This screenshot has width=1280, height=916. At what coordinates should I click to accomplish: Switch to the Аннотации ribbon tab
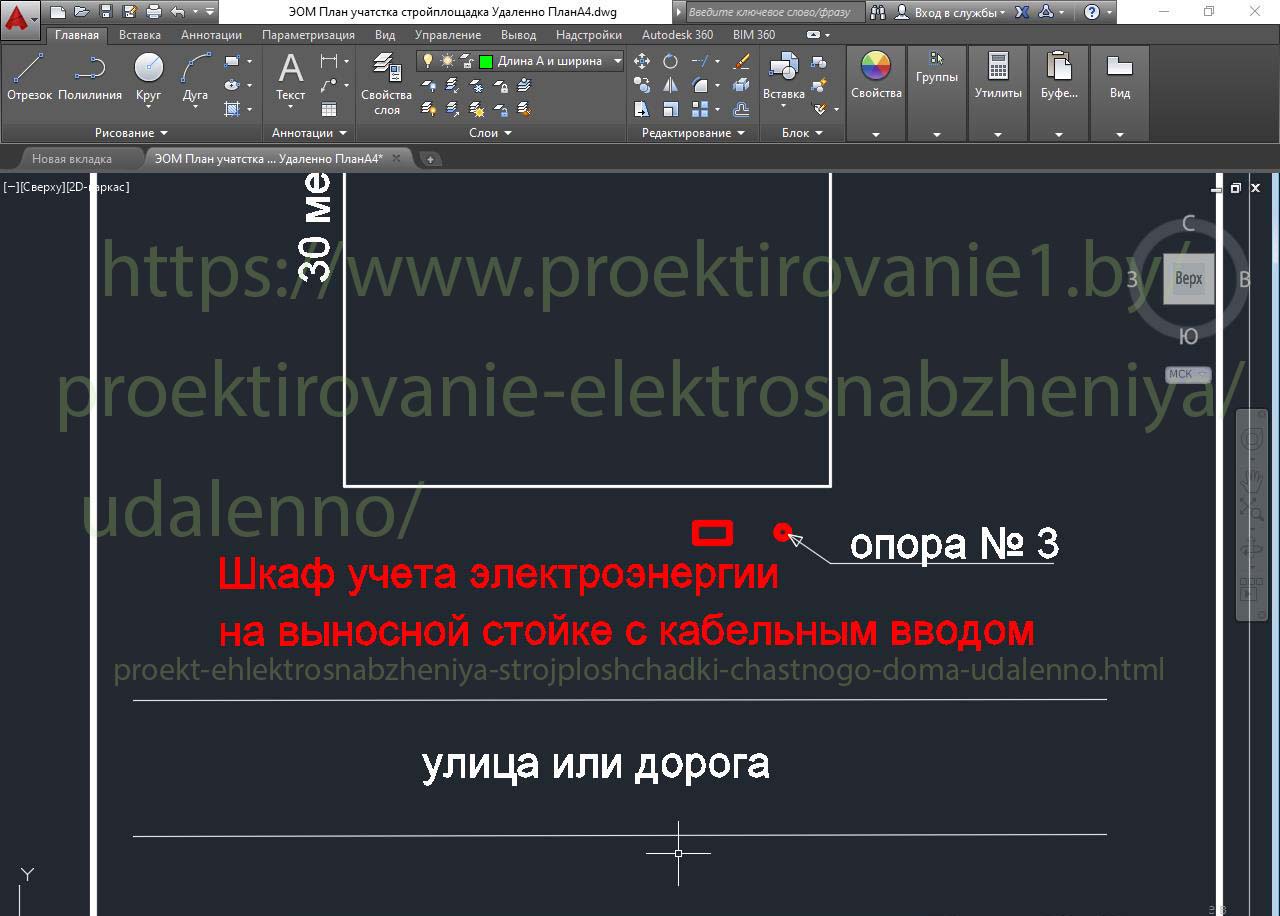click(x=211, y=35)
